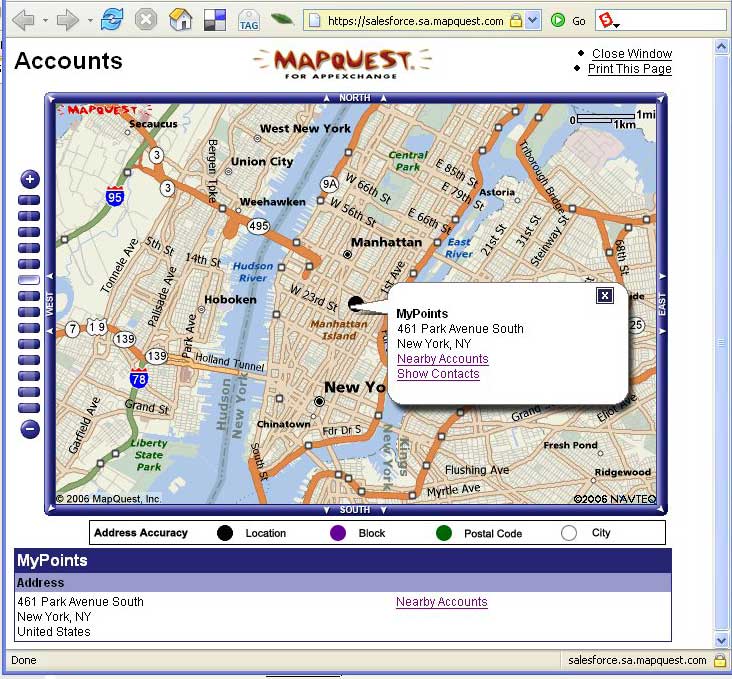Screen dimensions: 732x679
Task: Click the green leaf toolbar icon
Action: 282,19
